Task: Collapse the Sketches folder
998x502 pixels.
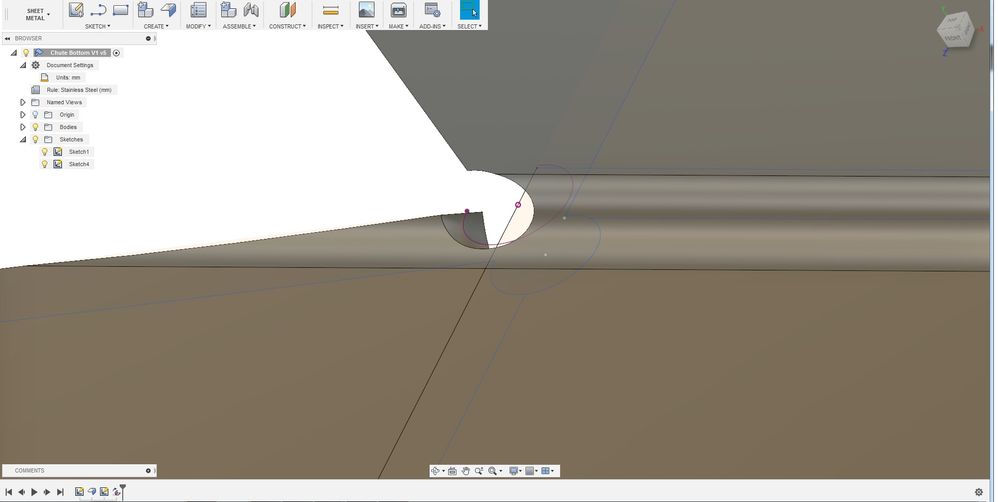Action: [x=24, y=139]
